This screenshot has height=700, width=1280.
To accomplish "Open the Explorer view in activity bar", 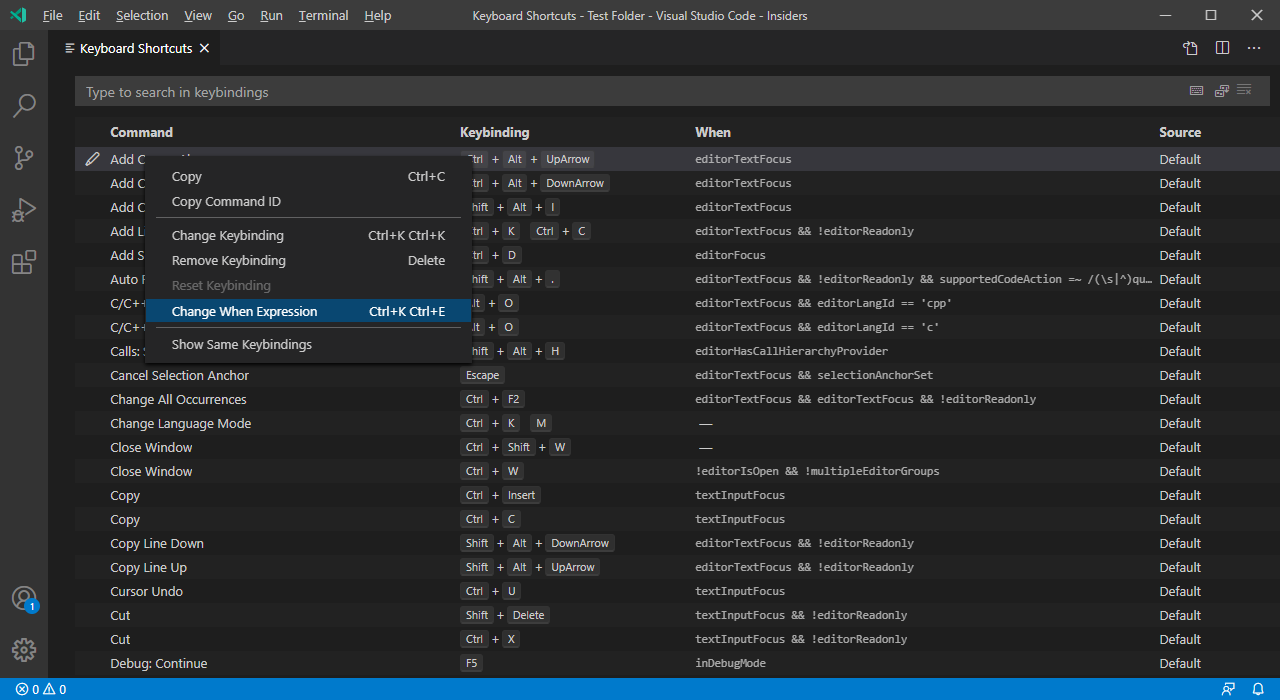I will pos(24,54).
